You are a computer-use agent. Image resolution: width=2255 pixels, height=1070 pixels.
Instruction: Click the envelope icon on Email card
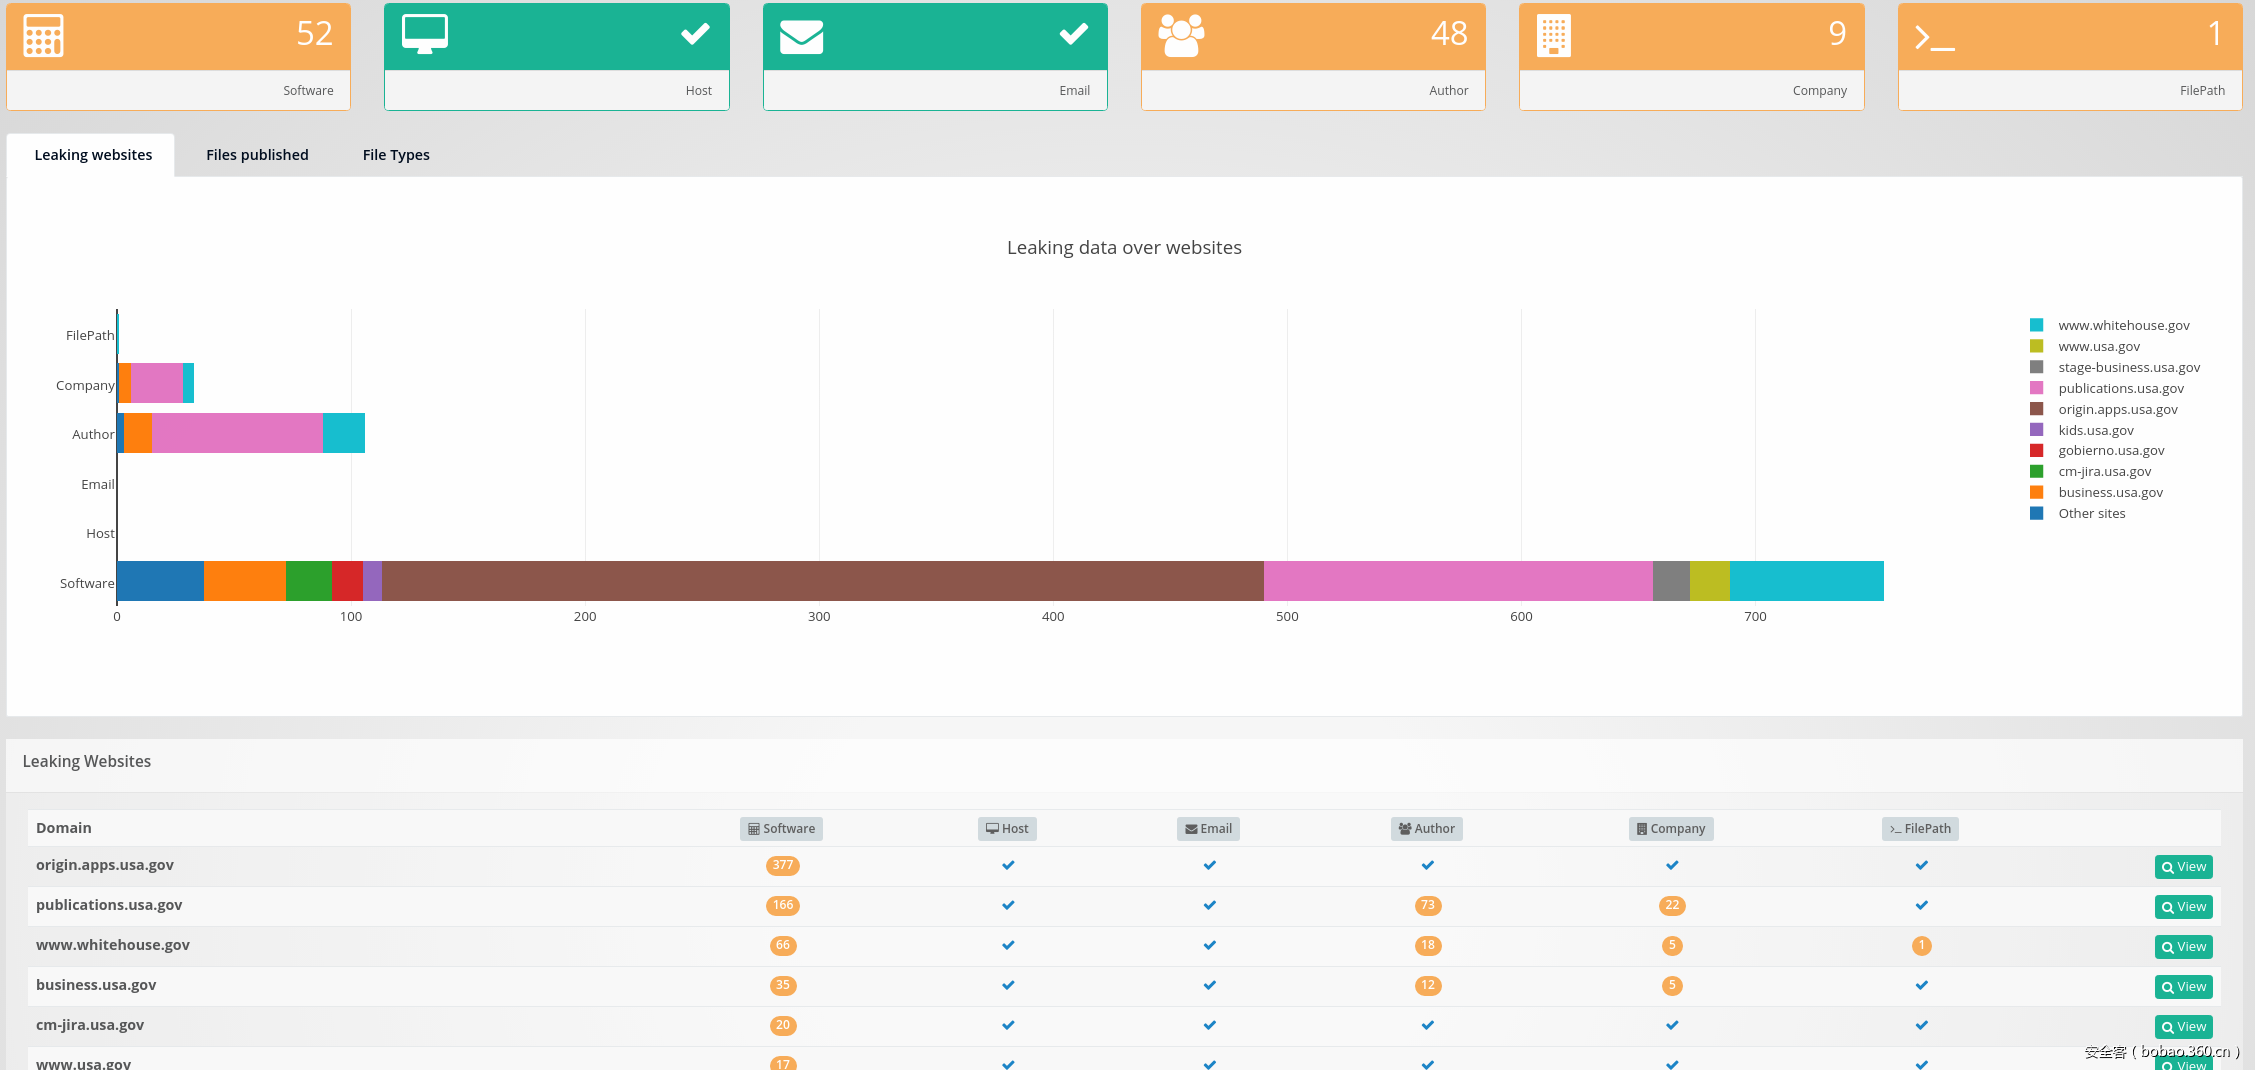click(801, 37)
